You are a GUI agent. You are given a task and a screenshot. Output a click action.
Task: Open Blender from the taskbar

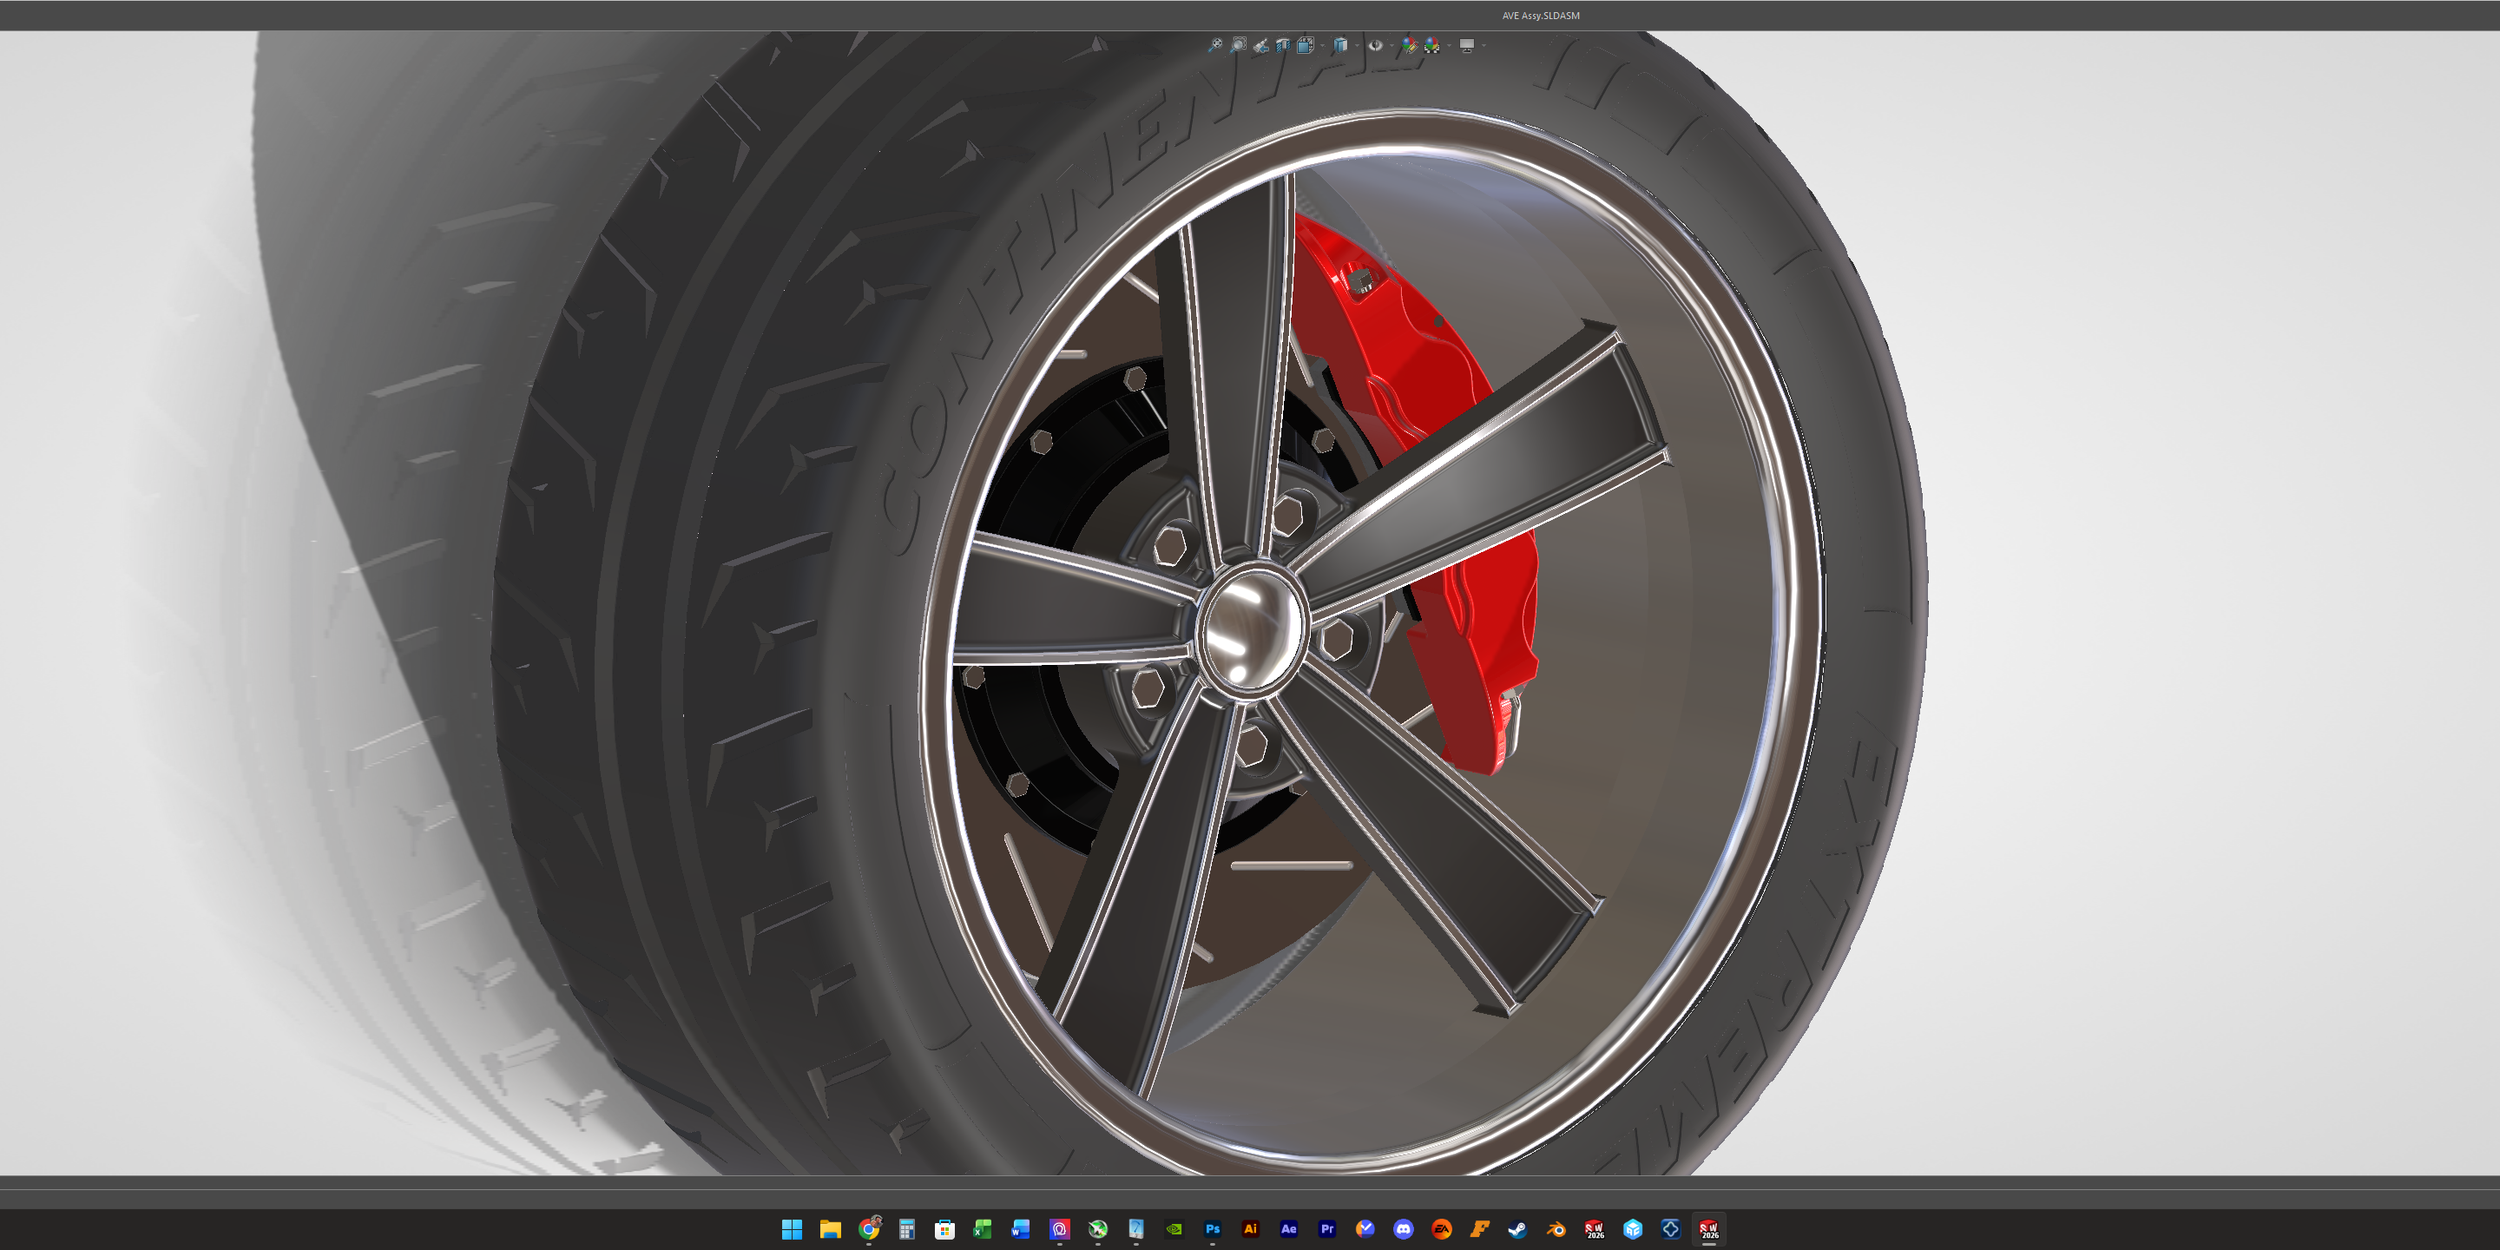pyautogui.click(x=1556, y=1229)
